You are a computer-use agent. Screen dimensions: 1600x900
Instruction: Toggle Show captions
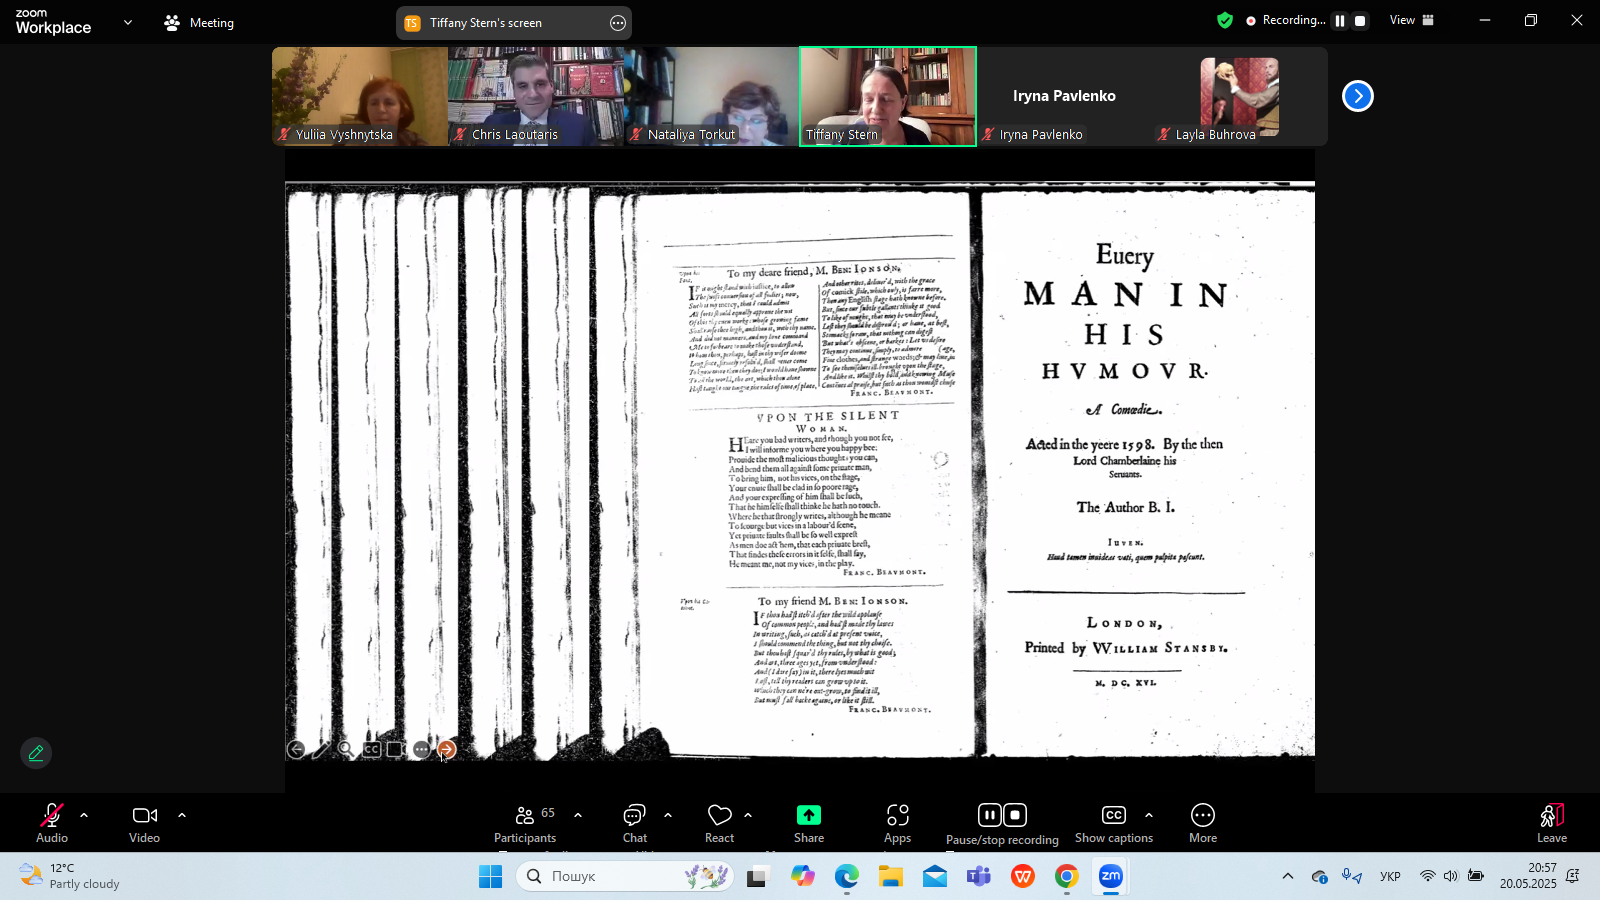[x=1113, y=824]
